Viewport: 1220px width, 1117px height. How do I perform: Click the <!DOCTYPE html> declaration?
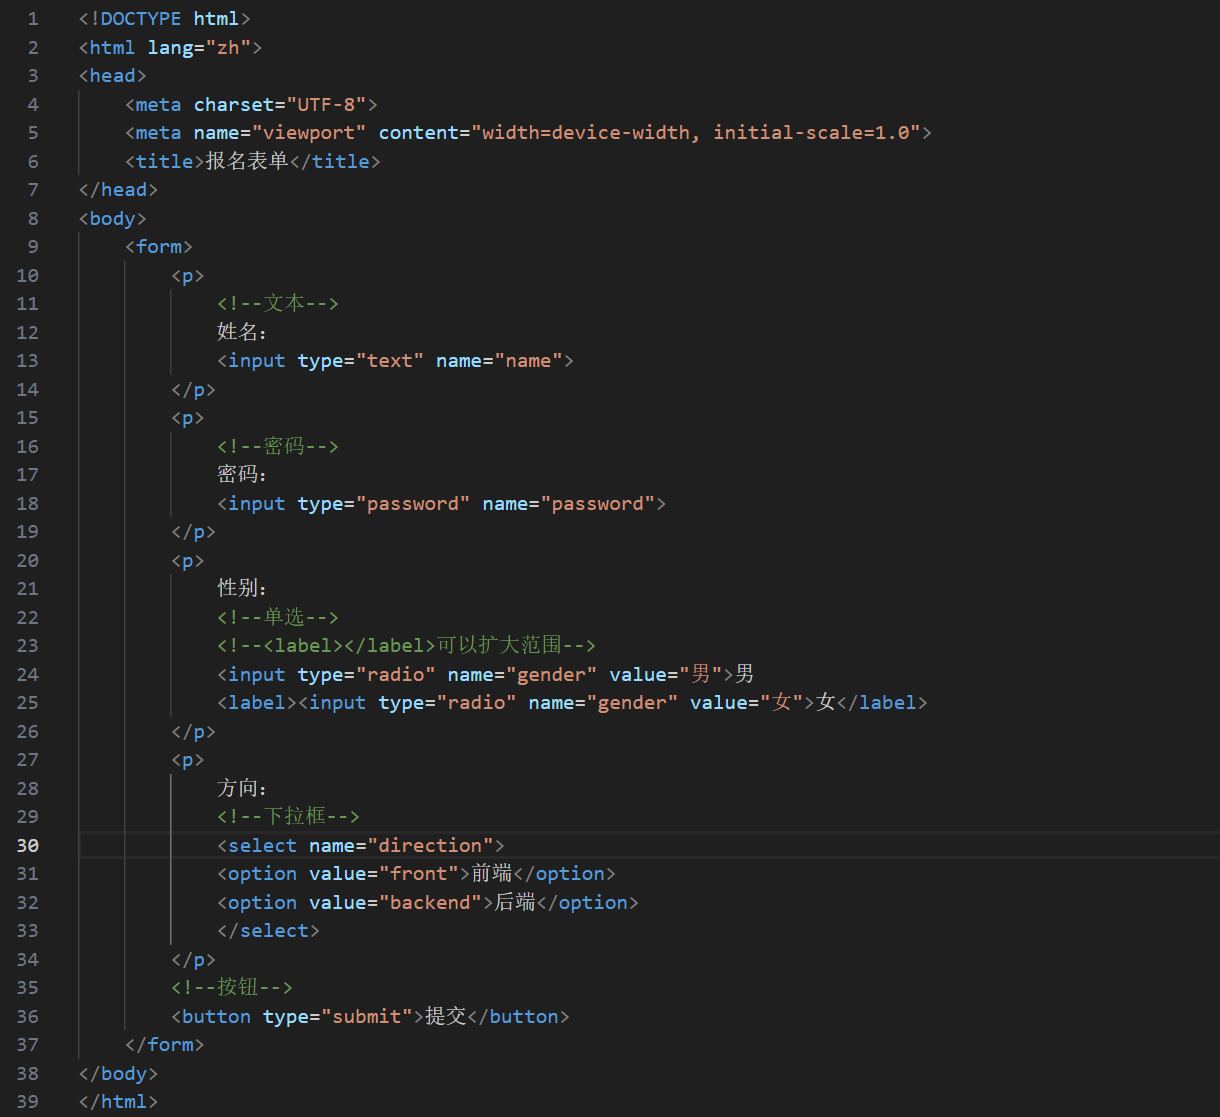(x=165, y=18)
